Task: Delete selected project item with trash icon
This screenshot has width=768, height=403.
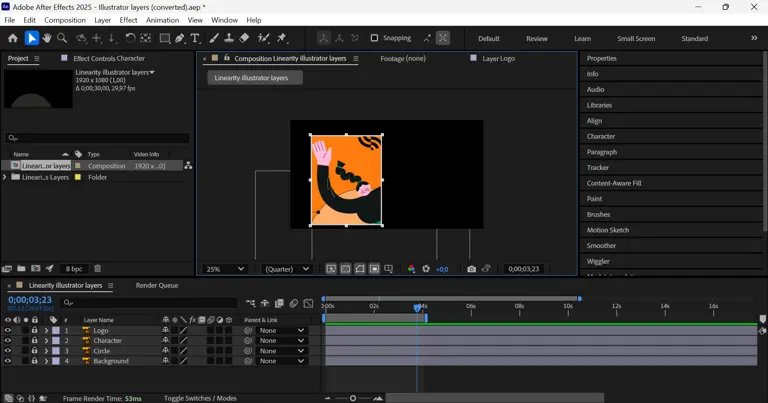Action: coord(97,268)
